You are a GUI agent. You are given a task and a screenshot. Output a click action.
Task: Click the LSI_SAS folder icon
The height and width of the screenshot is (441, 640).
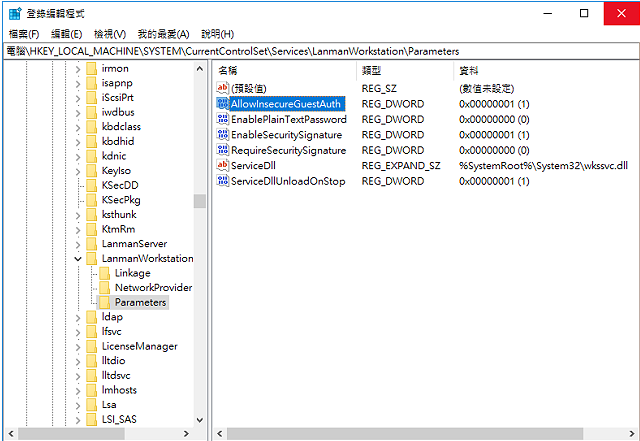(x=92, y=419)
